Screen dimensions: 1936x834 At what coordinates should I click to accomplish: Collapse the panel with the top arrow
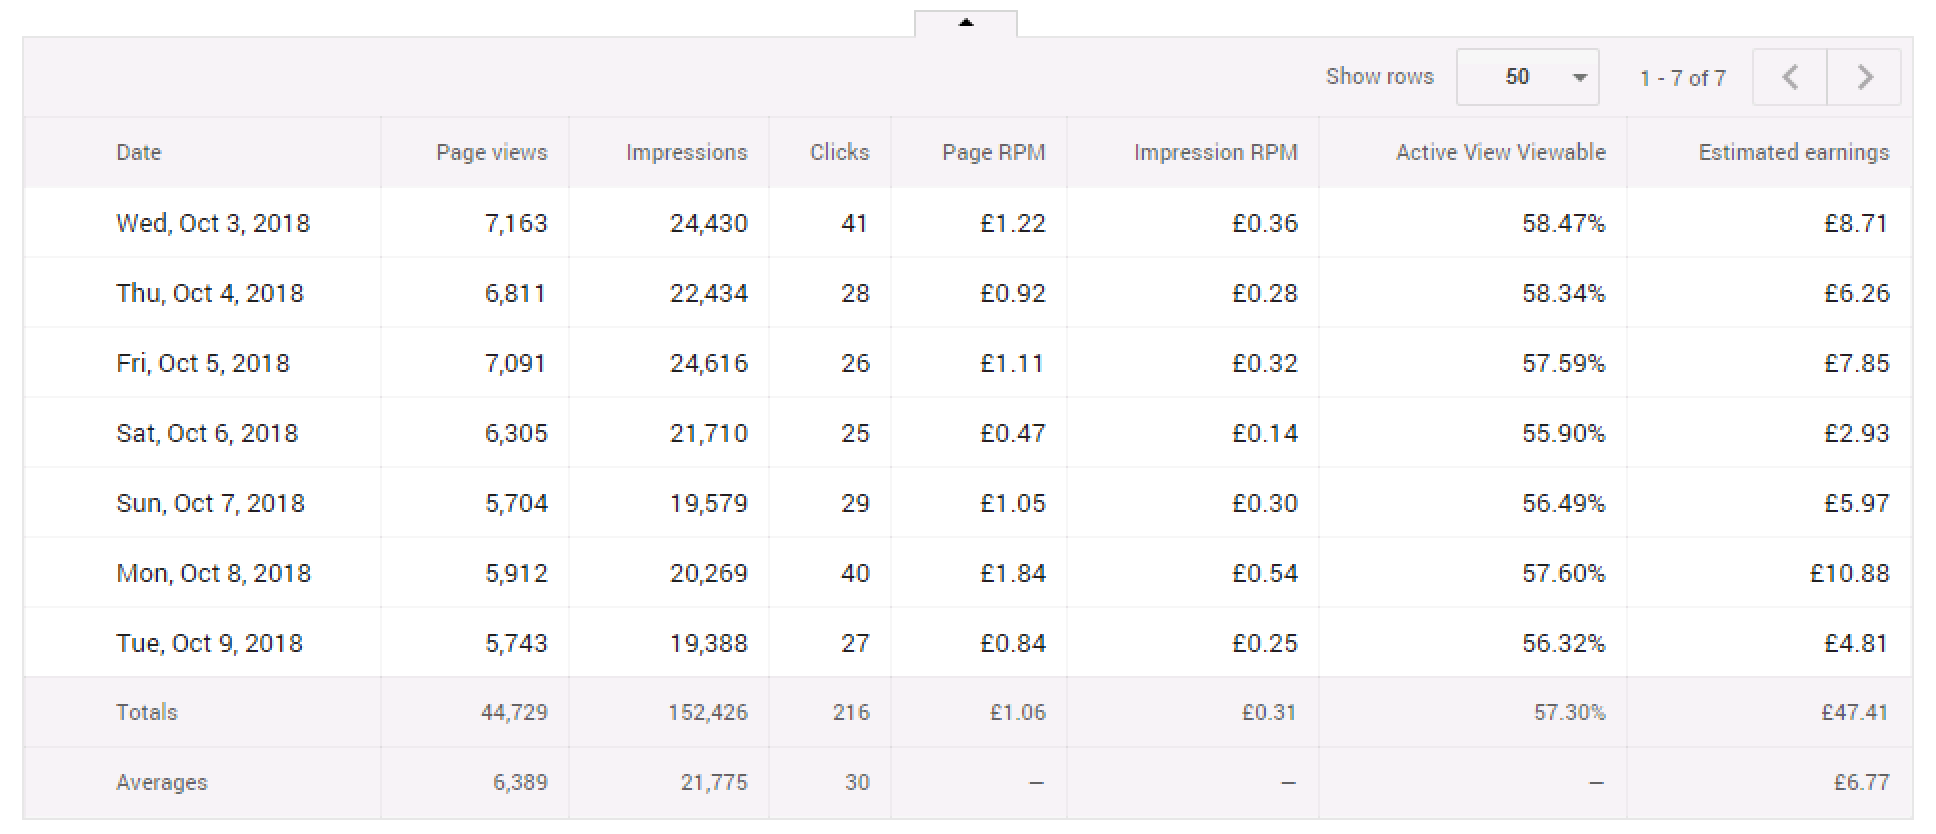pos(966,23)
